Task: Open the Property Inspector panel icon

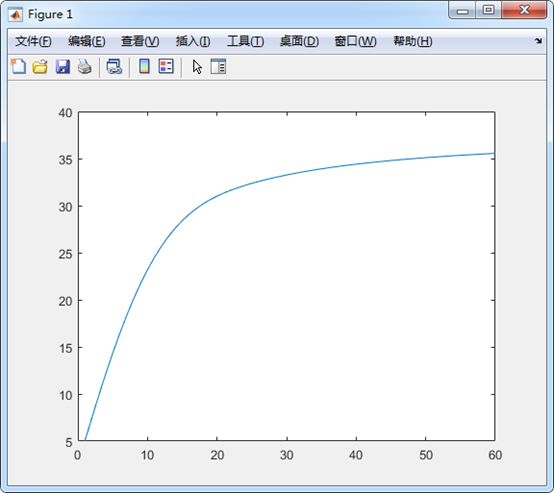Action: point(218,66)
